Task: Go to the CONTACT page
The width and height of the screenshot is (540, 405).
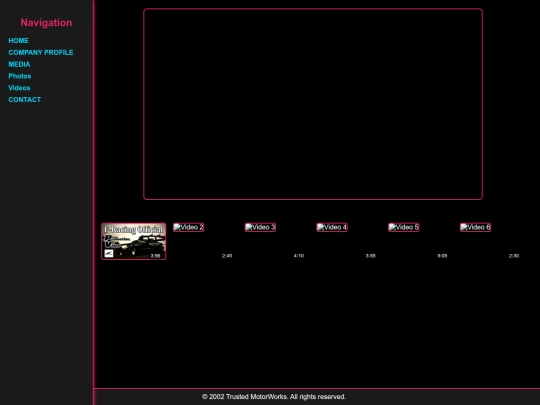Action: [24, 100]
